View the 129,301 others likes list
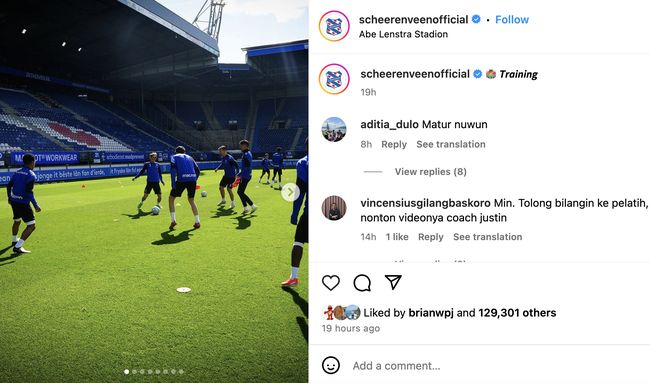 point(517,313)
